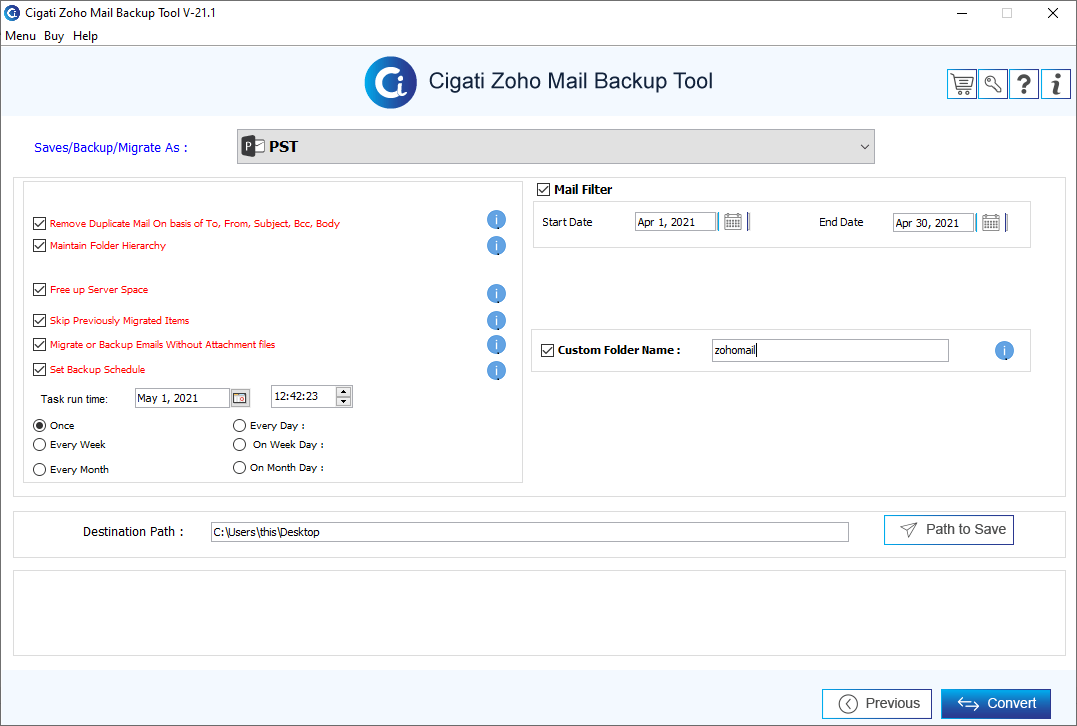
Task: Click the Previous button
Action: pos(876,703)
